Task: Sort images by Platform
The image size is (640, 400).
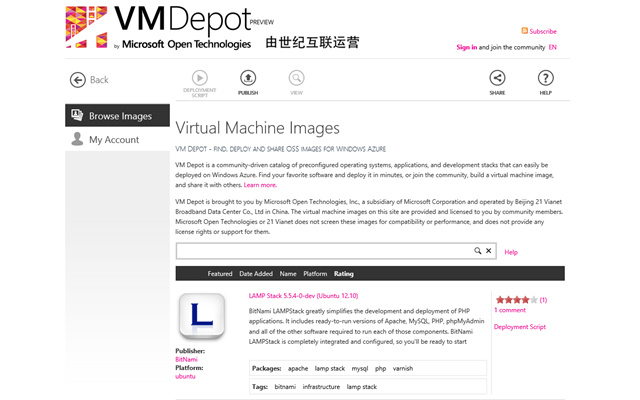Action: [315, 274]
